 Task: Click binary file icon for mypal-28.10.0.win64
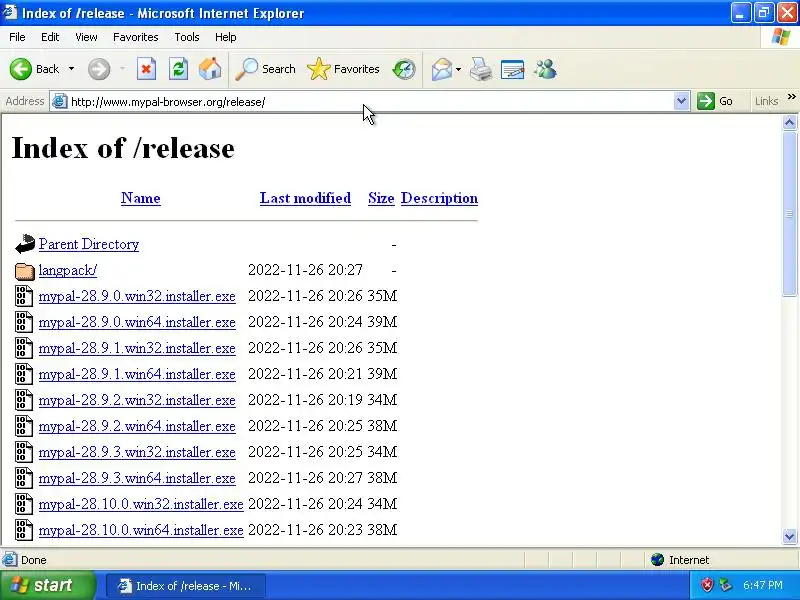[23, 531]
